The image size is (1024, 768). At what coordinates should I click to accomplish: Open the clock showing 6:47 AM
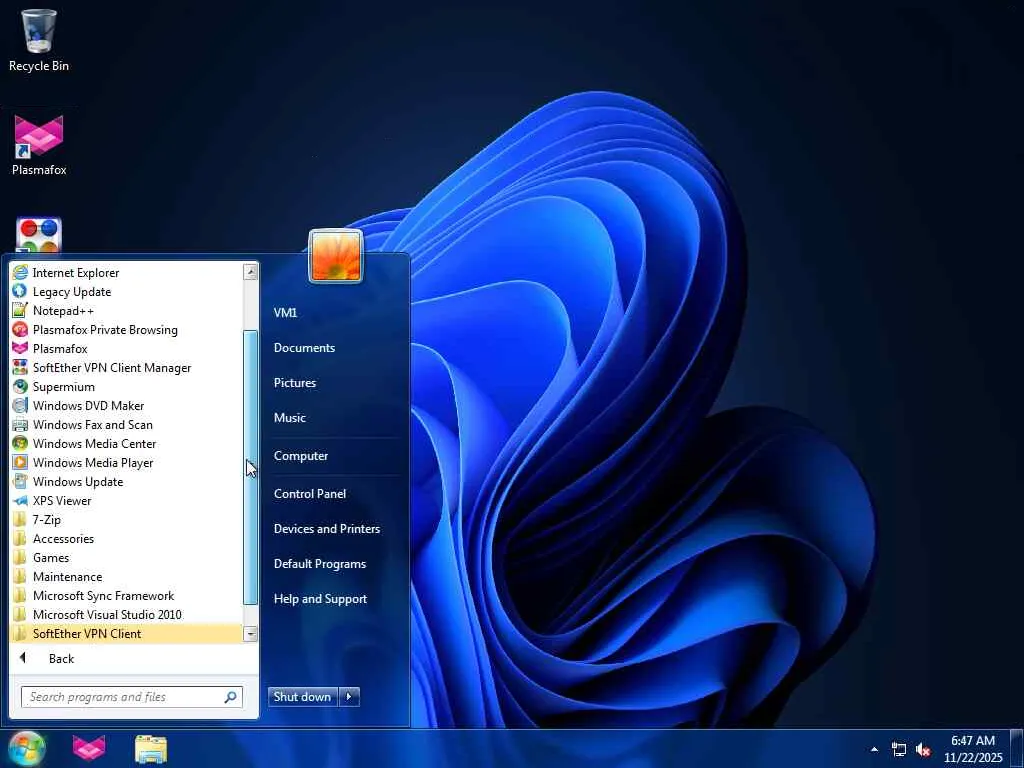(972, 749)
